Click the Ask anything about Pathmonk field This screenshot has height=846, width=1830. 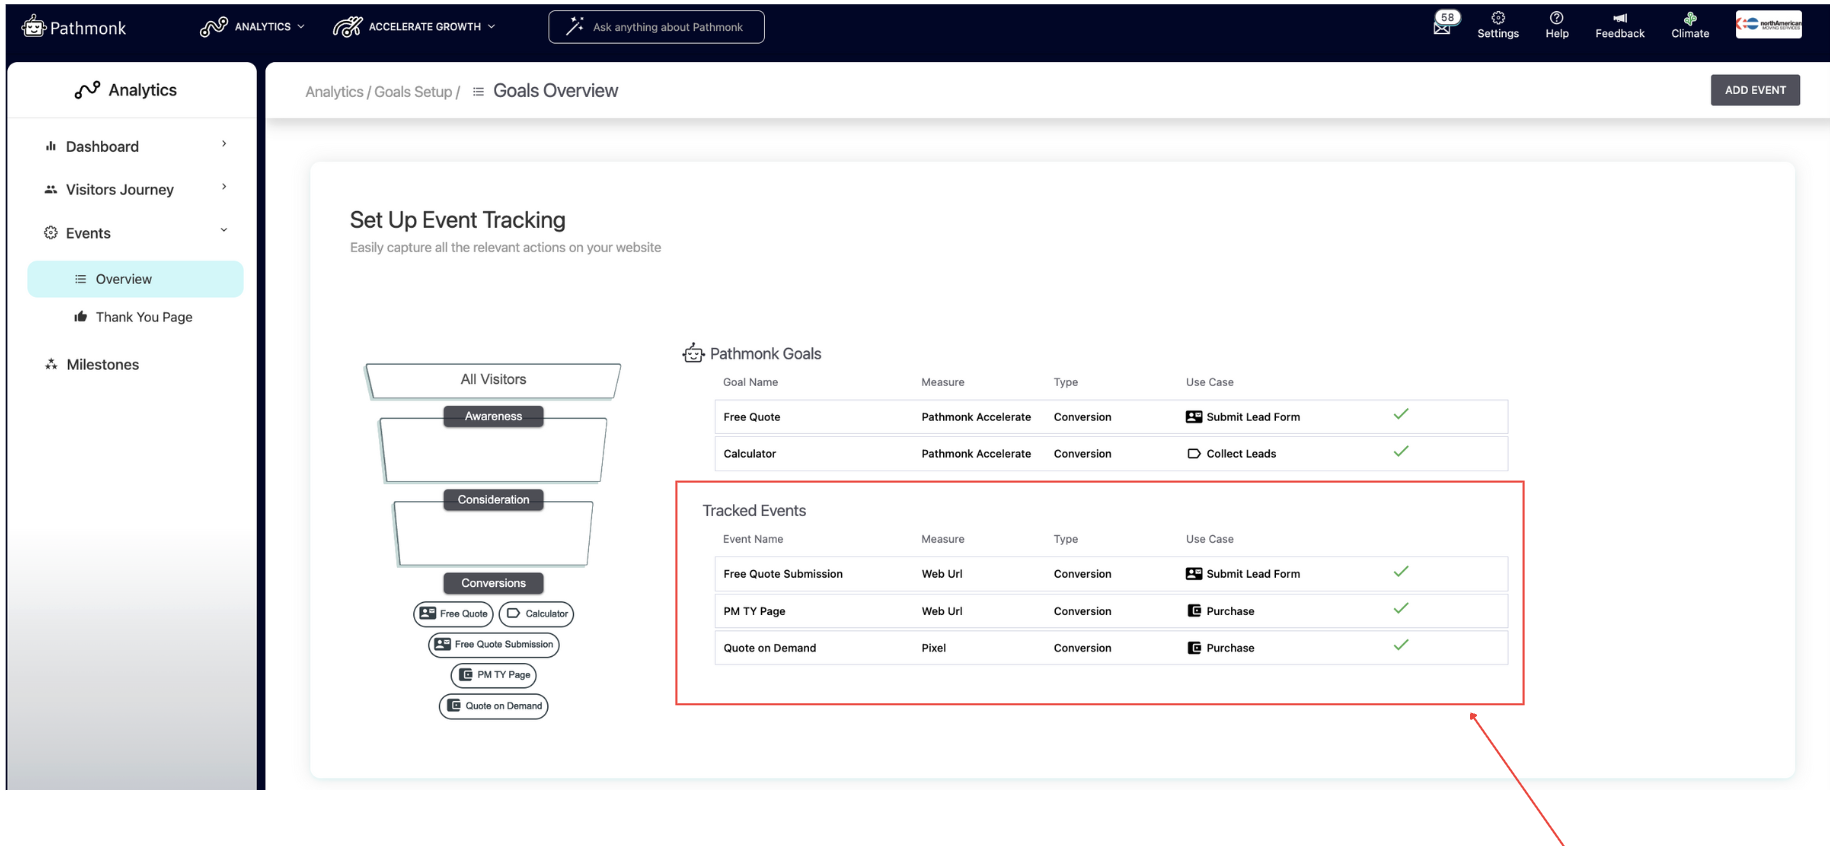[656, 27]
